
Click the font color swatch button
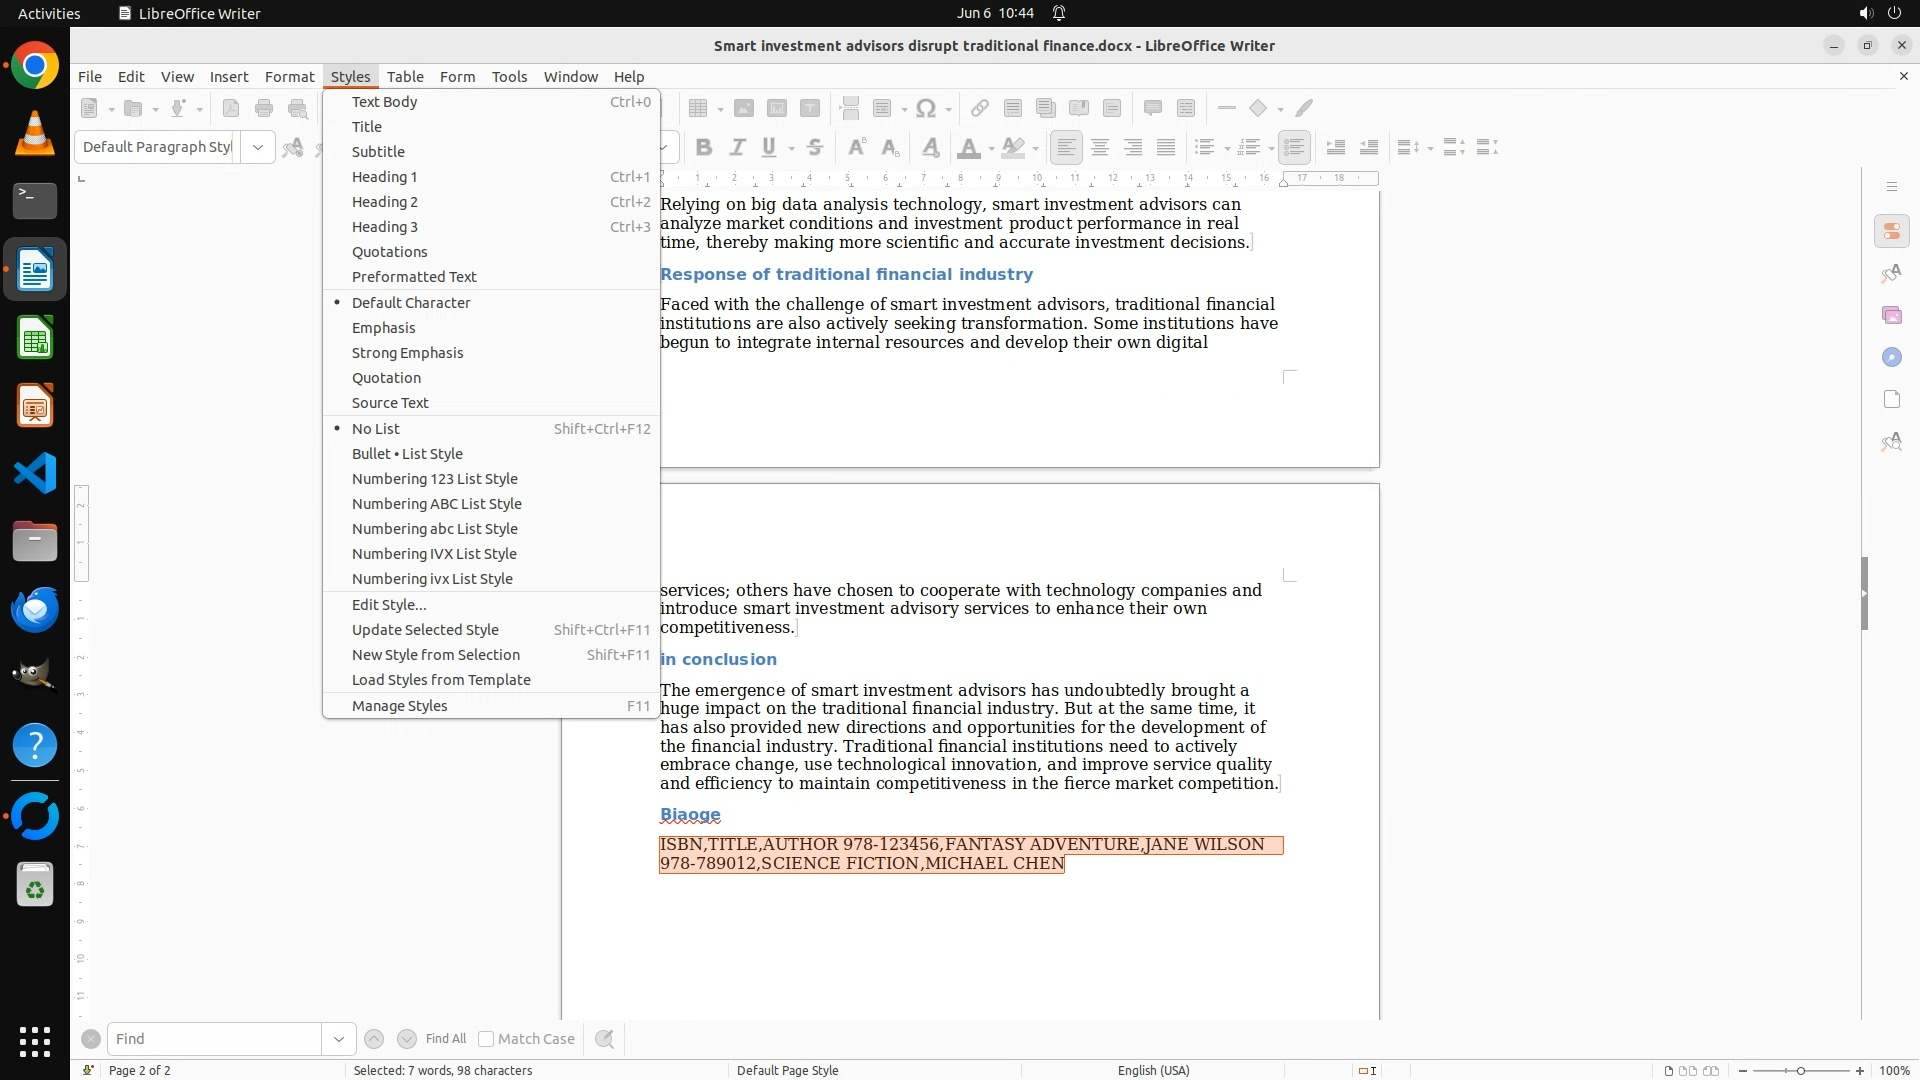[968, 148]
